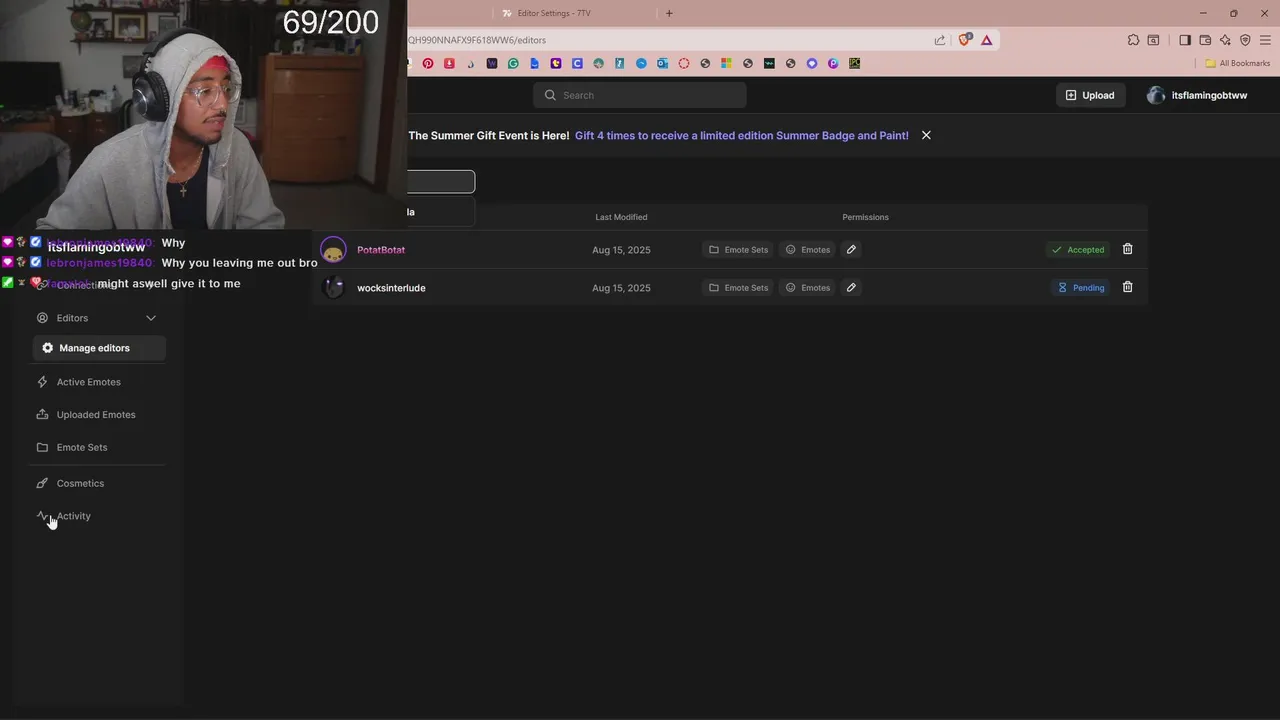
Task: Click the Cosmetics brush icon
Action: coord(42,483)
